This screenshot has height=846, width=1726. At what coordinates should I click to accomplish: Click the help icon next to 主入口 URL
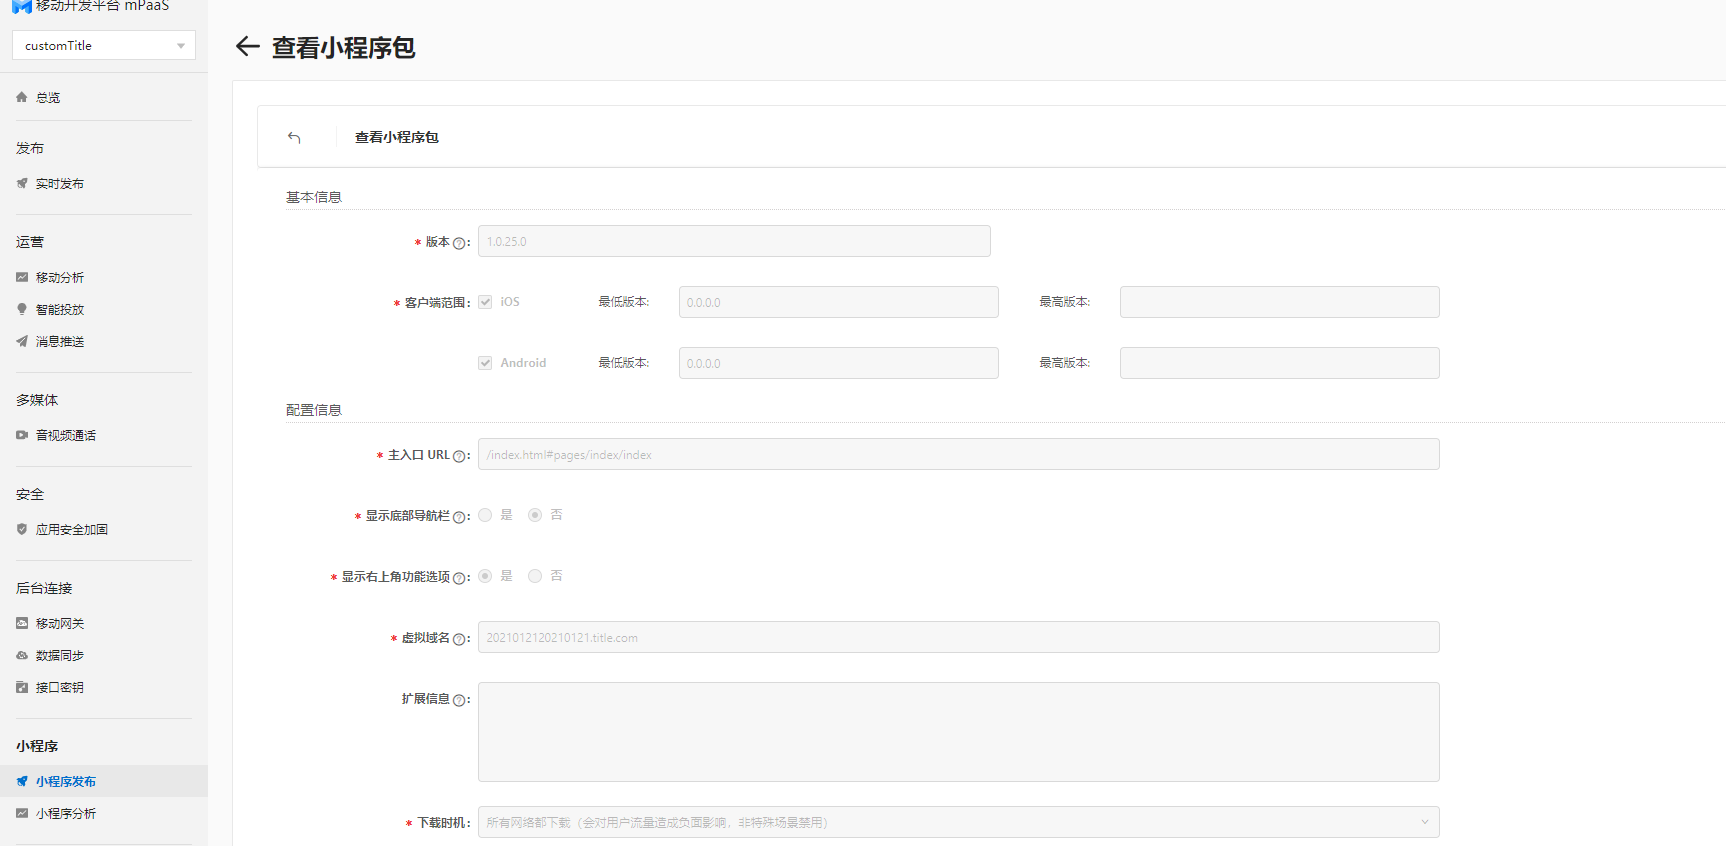click(x=459, y=456)
